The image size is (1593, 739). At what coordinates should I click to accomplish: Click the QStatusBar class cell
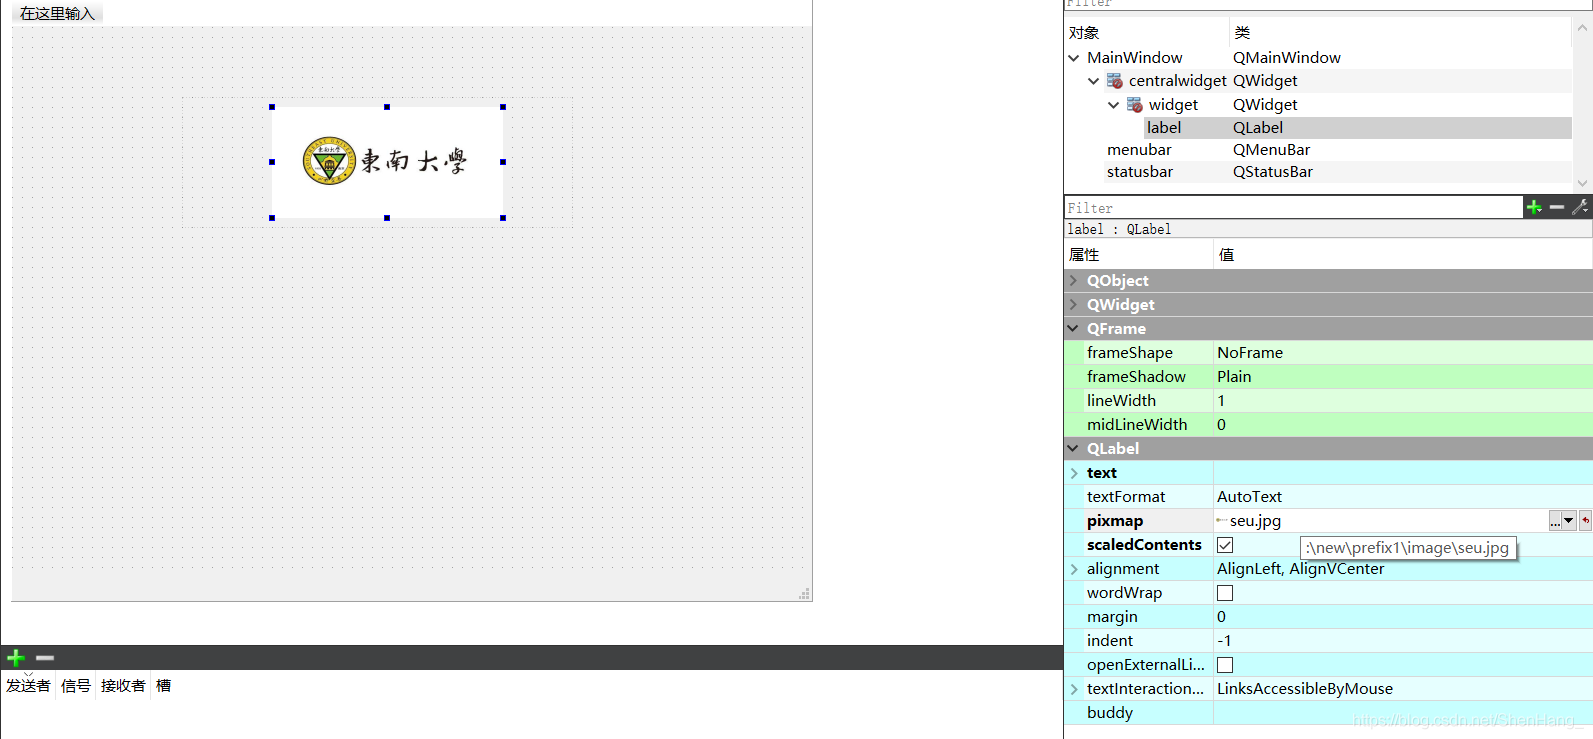1273,172
